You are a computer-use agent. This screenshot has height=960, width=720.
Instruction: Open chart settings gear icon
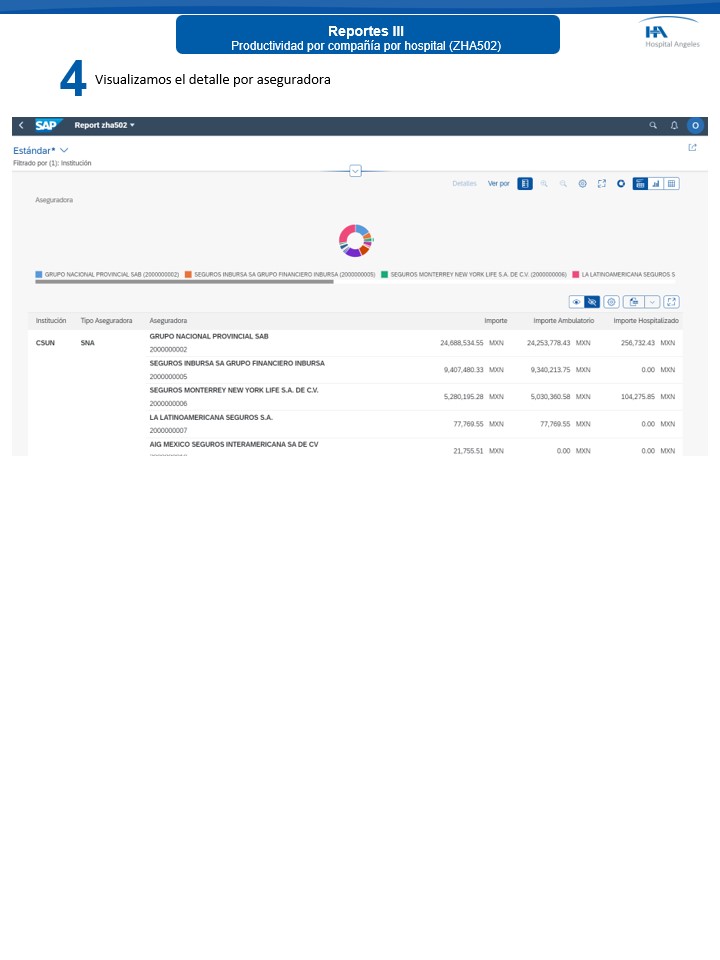[582, 184]
